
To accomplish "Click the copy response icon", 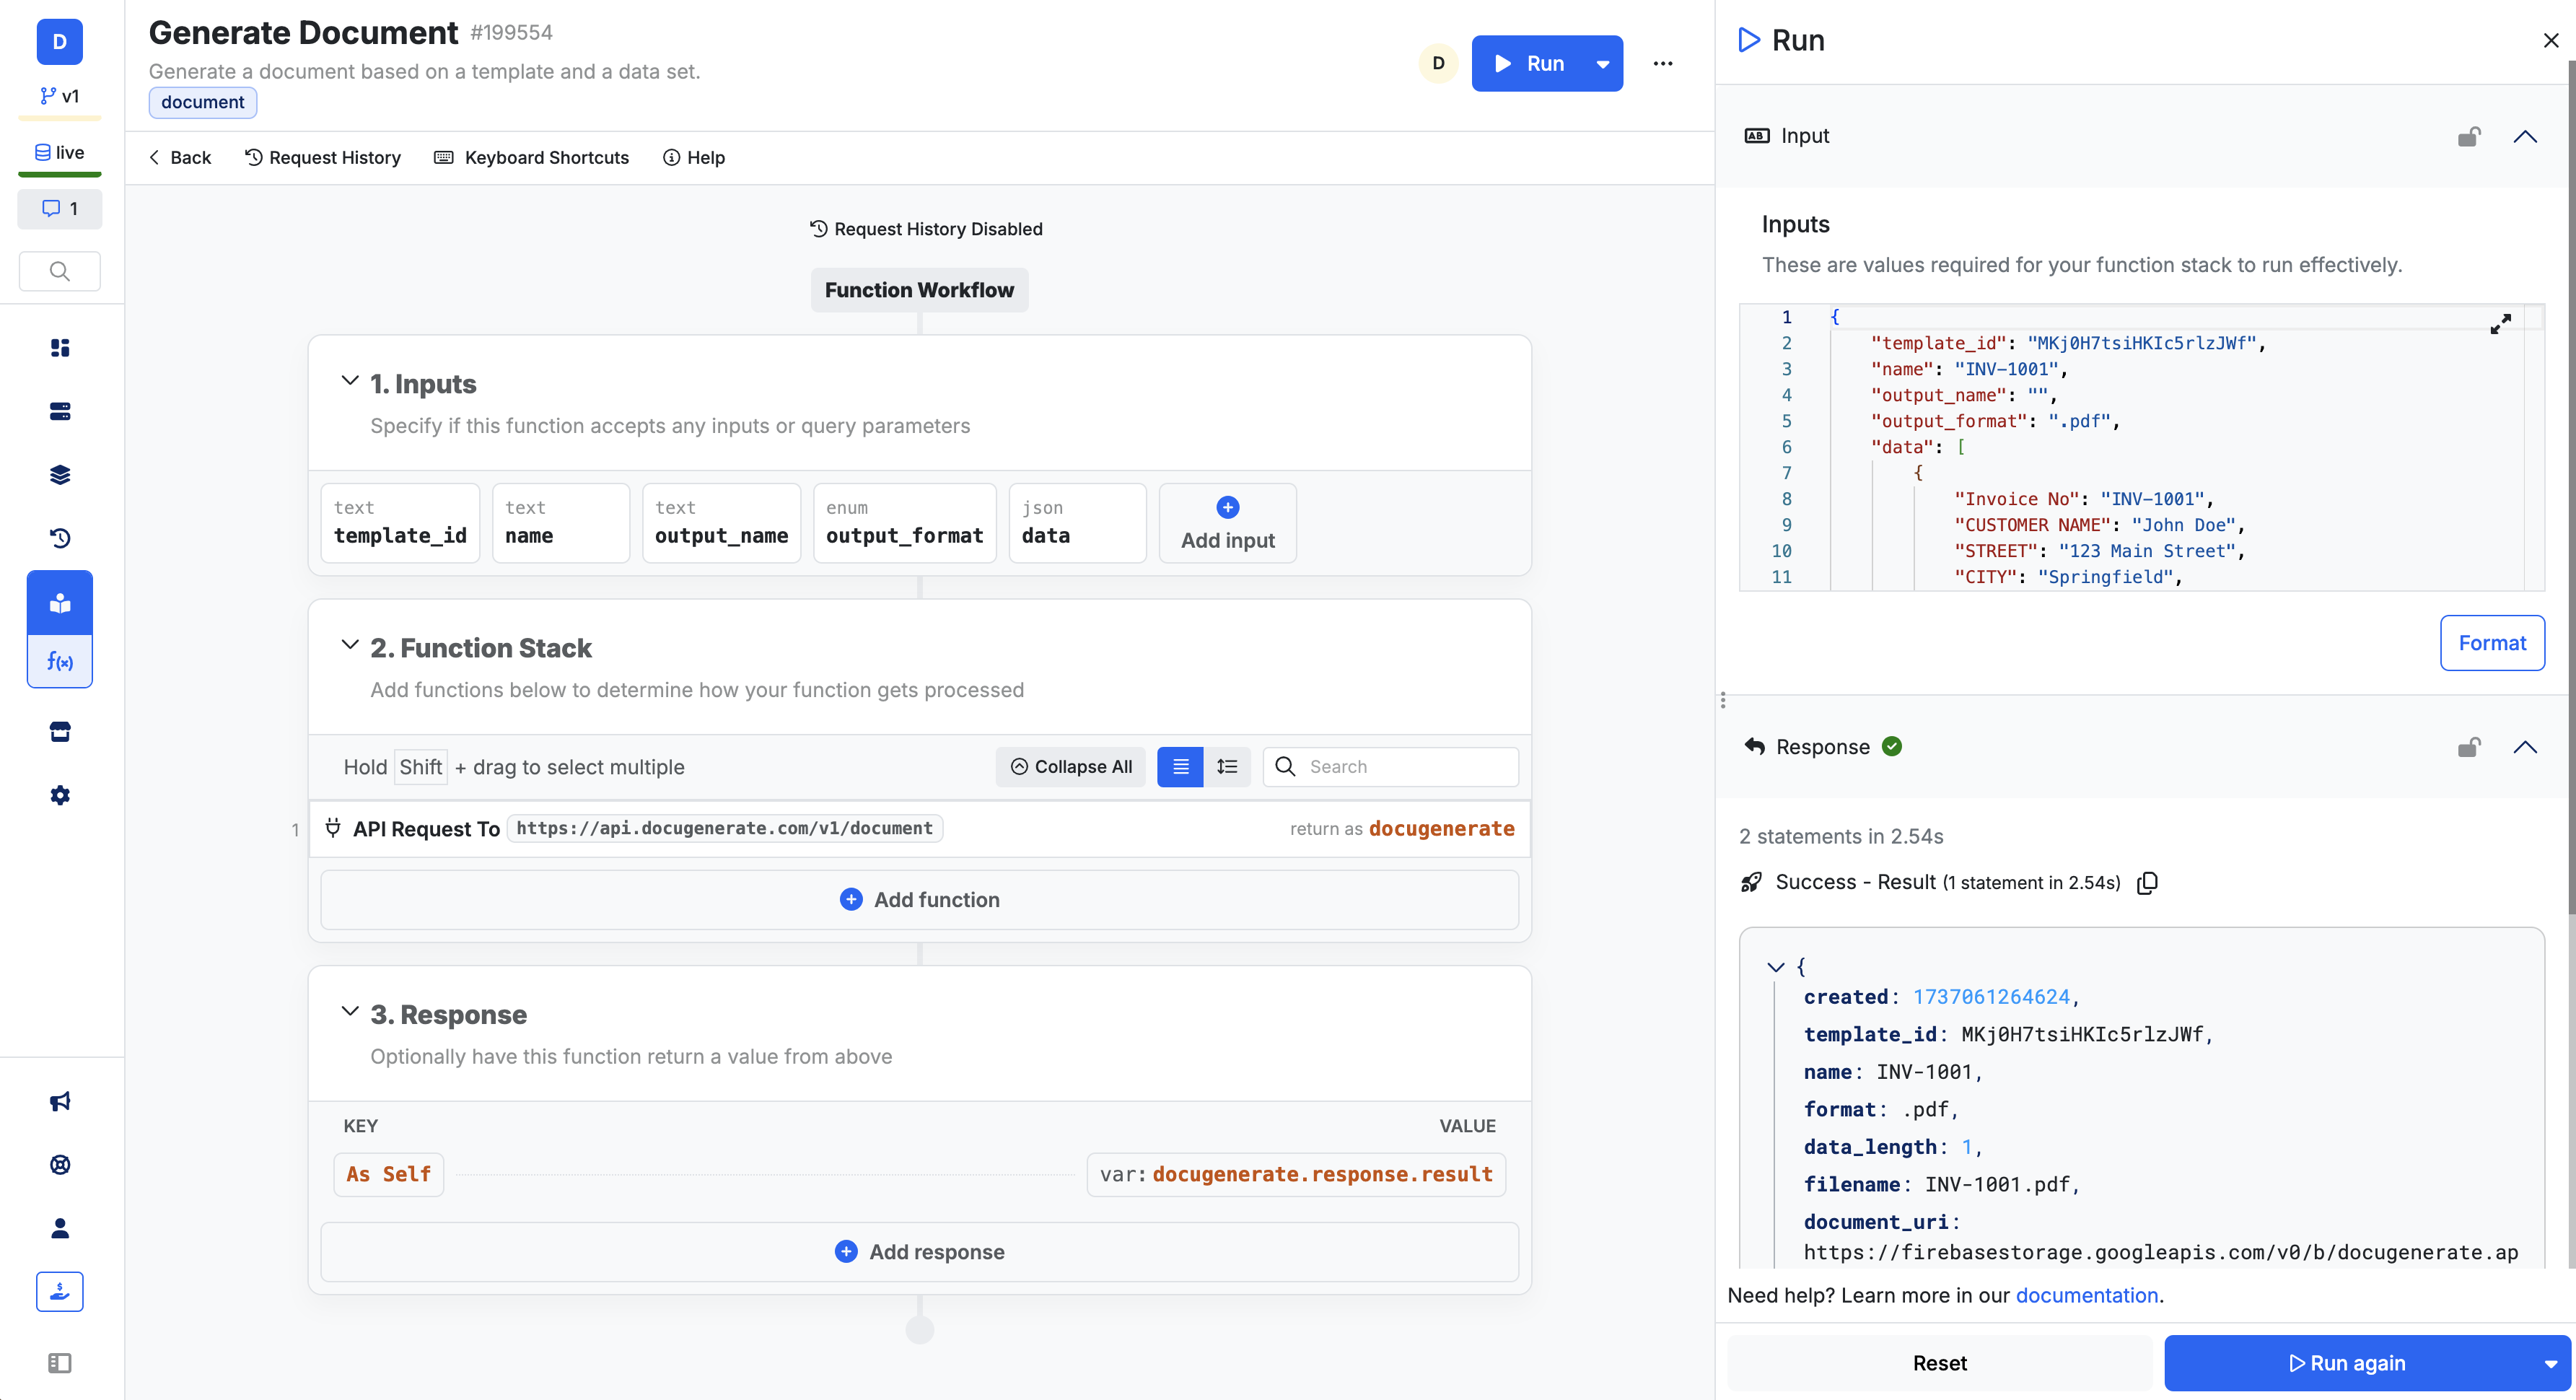I will pos(2149,881).
